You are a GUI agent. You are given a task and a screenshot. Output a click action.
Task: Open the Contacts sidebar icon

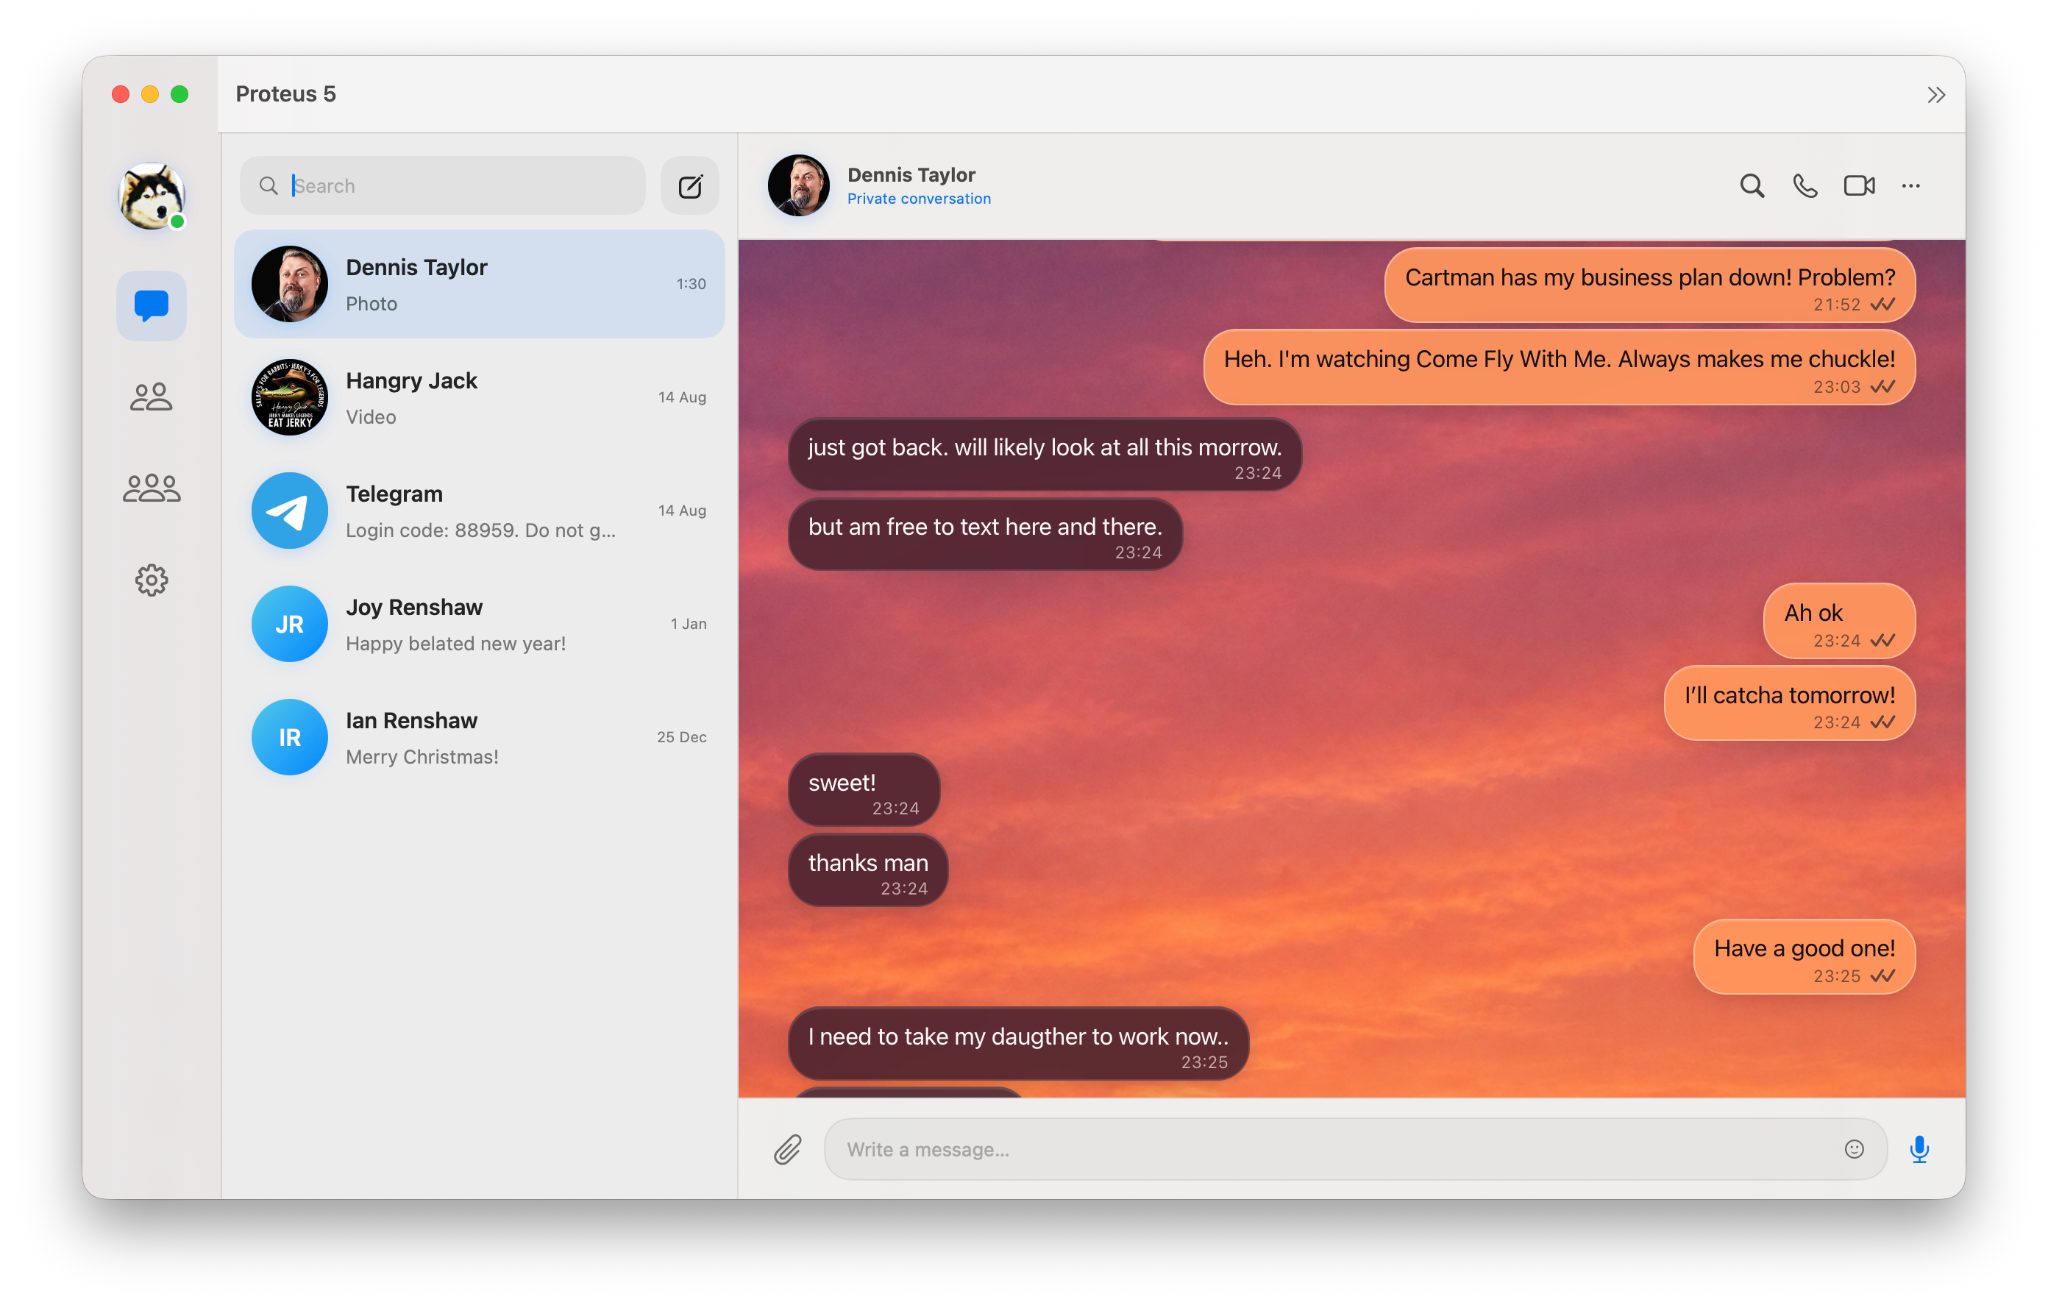(151, 397)
